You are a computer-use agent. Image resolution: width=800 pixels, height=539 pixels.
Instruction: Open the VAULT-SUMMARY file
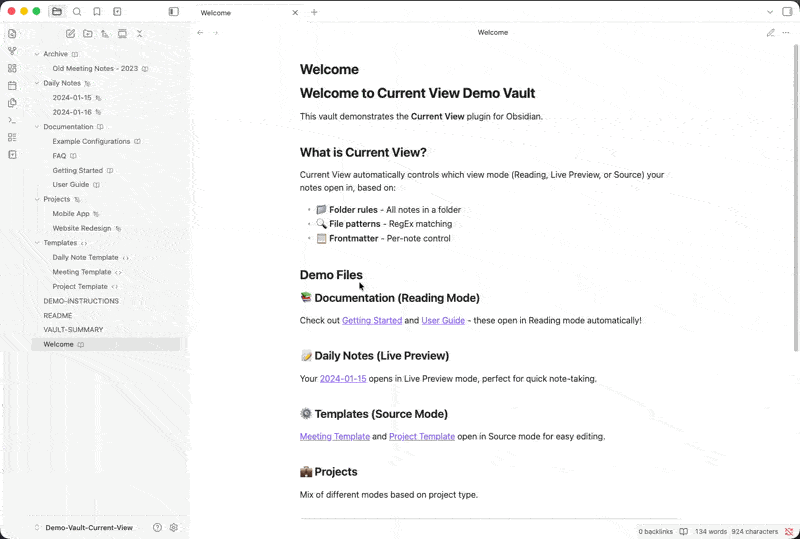[73, 330]
